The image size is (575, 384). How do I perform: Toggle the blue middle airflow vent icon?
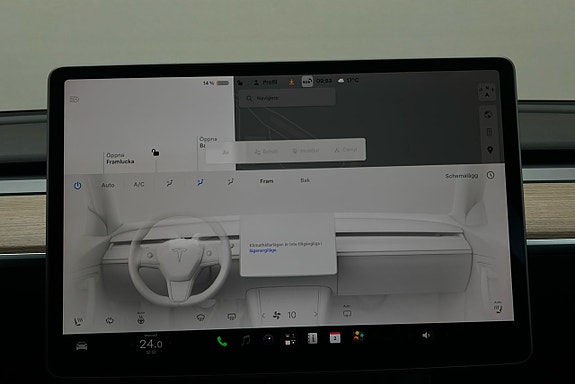tap(200, 182)
